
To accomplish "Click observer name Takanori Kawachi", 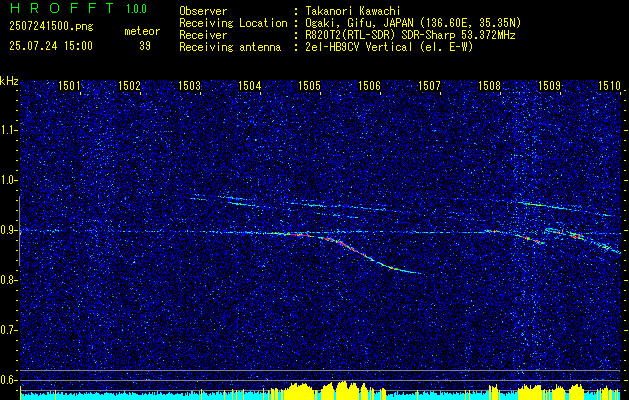I will [x=351, y=11].
